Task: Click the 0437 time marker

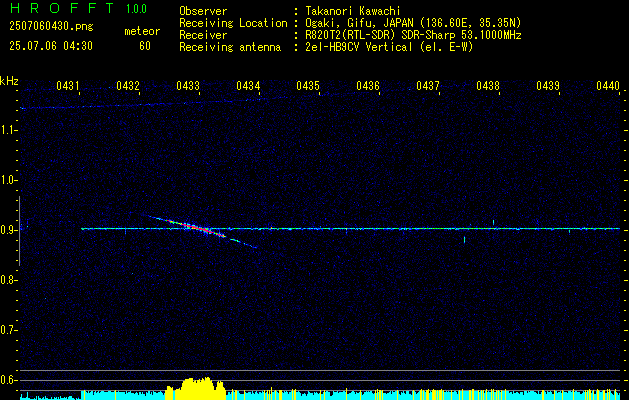Action: click(428, 85)
